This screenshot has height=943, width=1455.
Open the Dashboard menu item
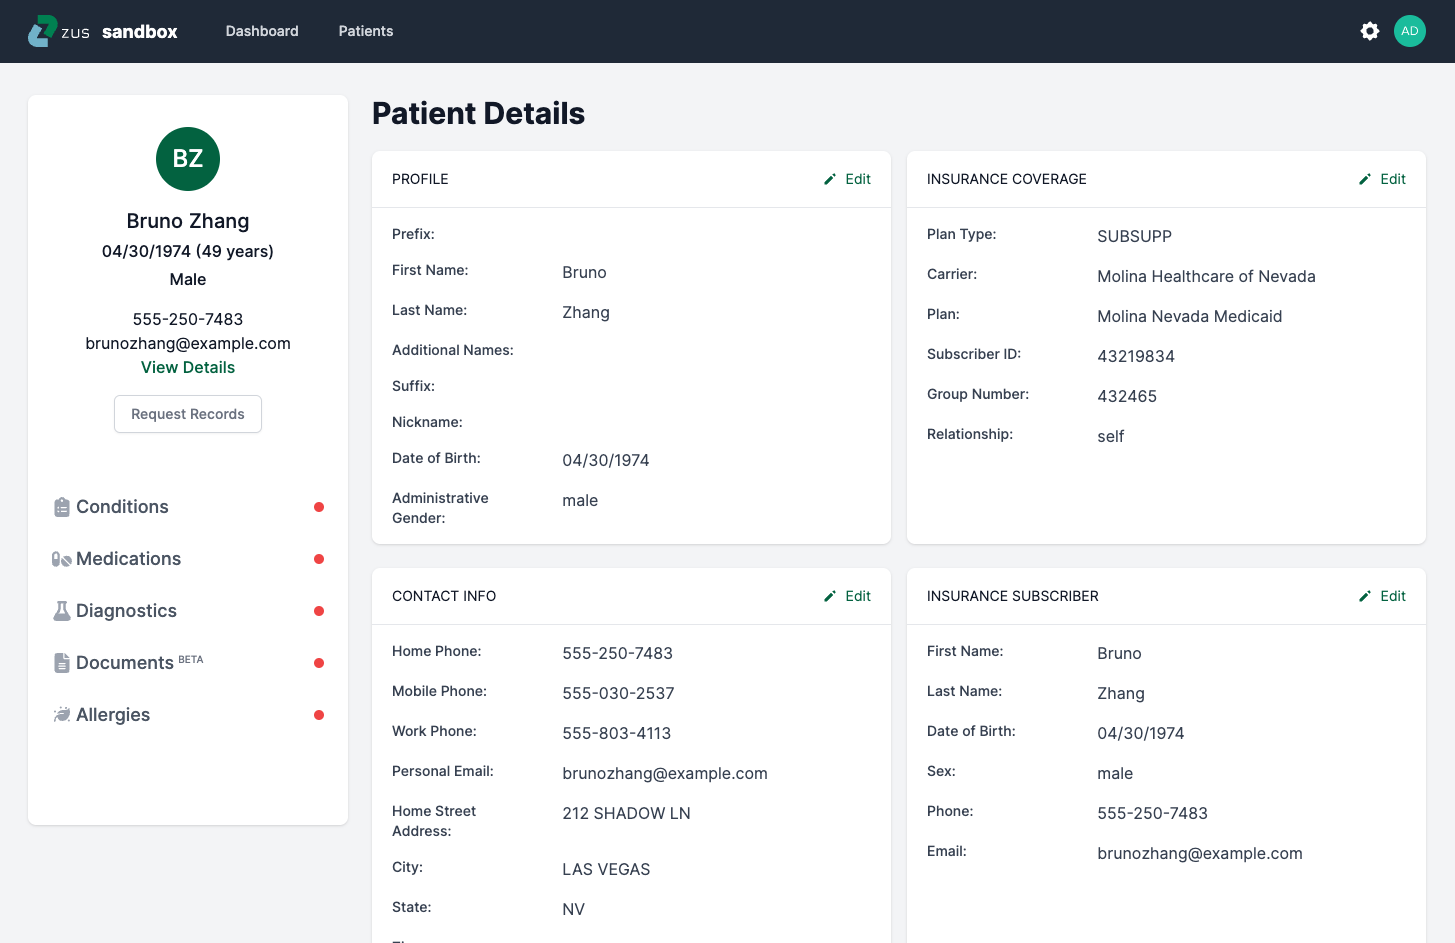(x=262, y=31)
